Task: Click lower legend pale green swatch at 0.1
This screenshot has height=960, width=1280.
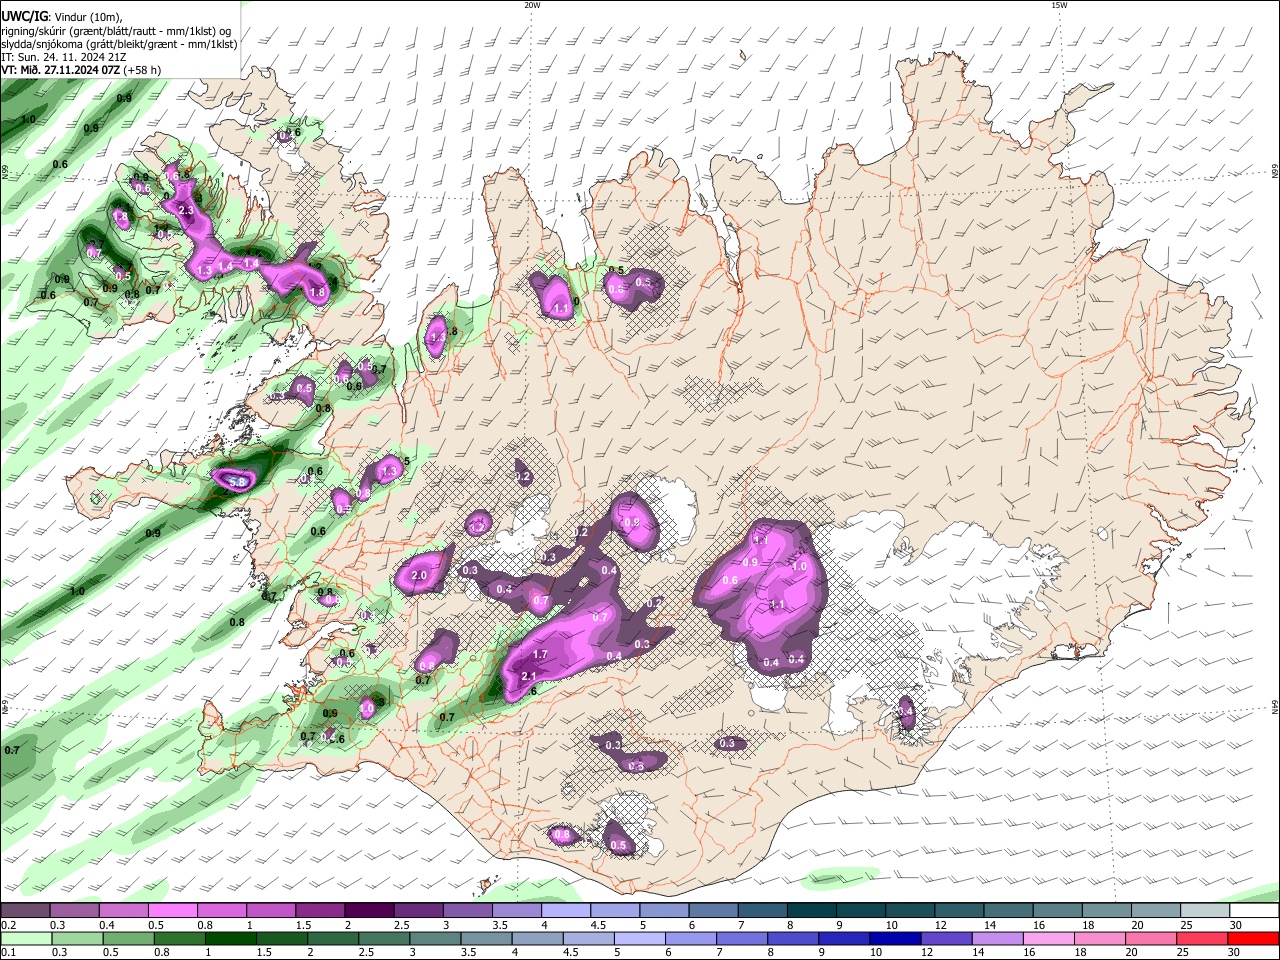Action: pos(25,938)
